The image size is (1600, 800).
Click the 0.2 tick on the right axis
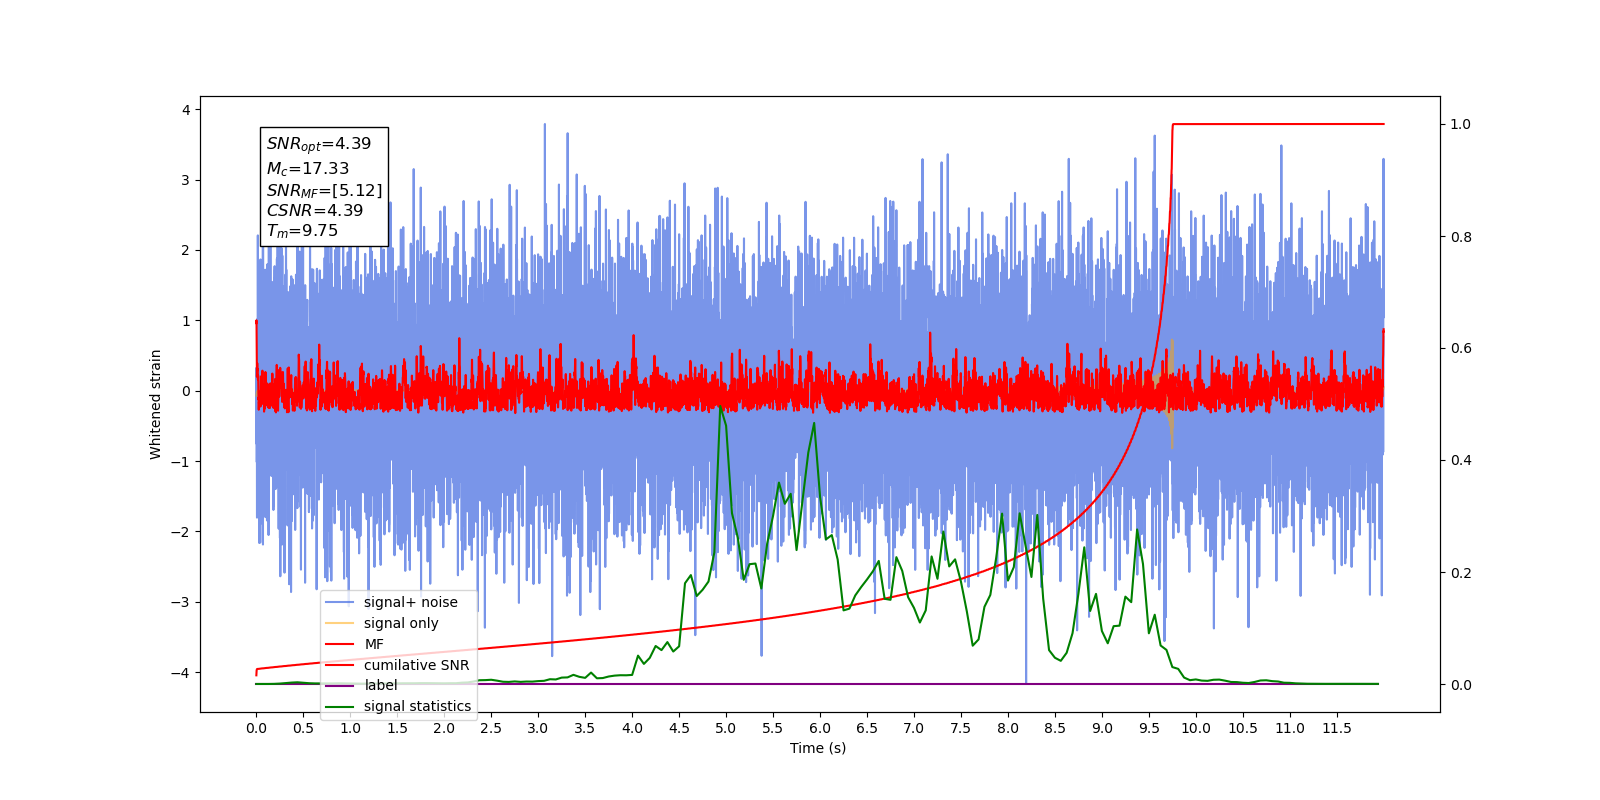tap(1461, 573)
